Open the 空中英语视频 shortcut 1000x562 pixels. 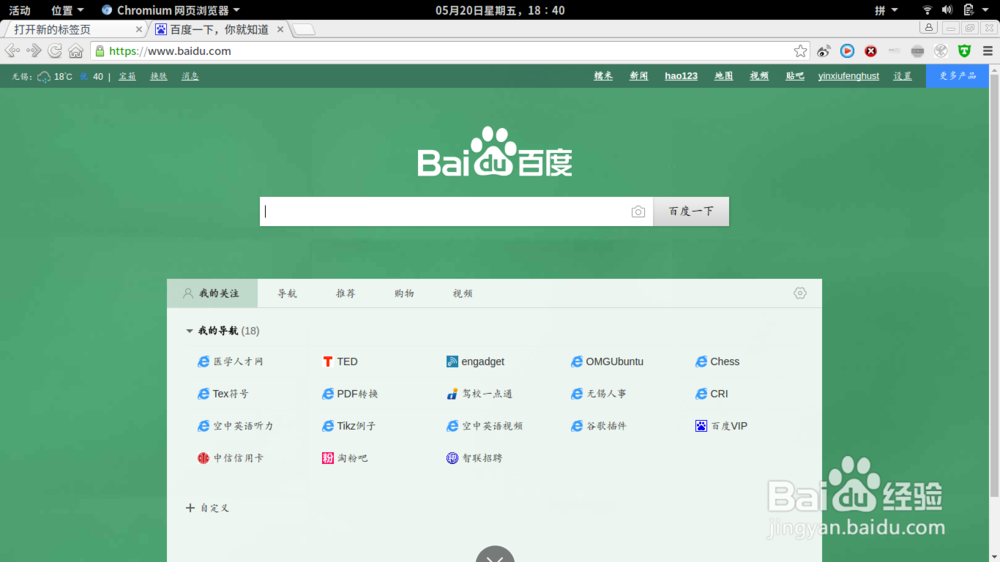(x=485, y=426)
